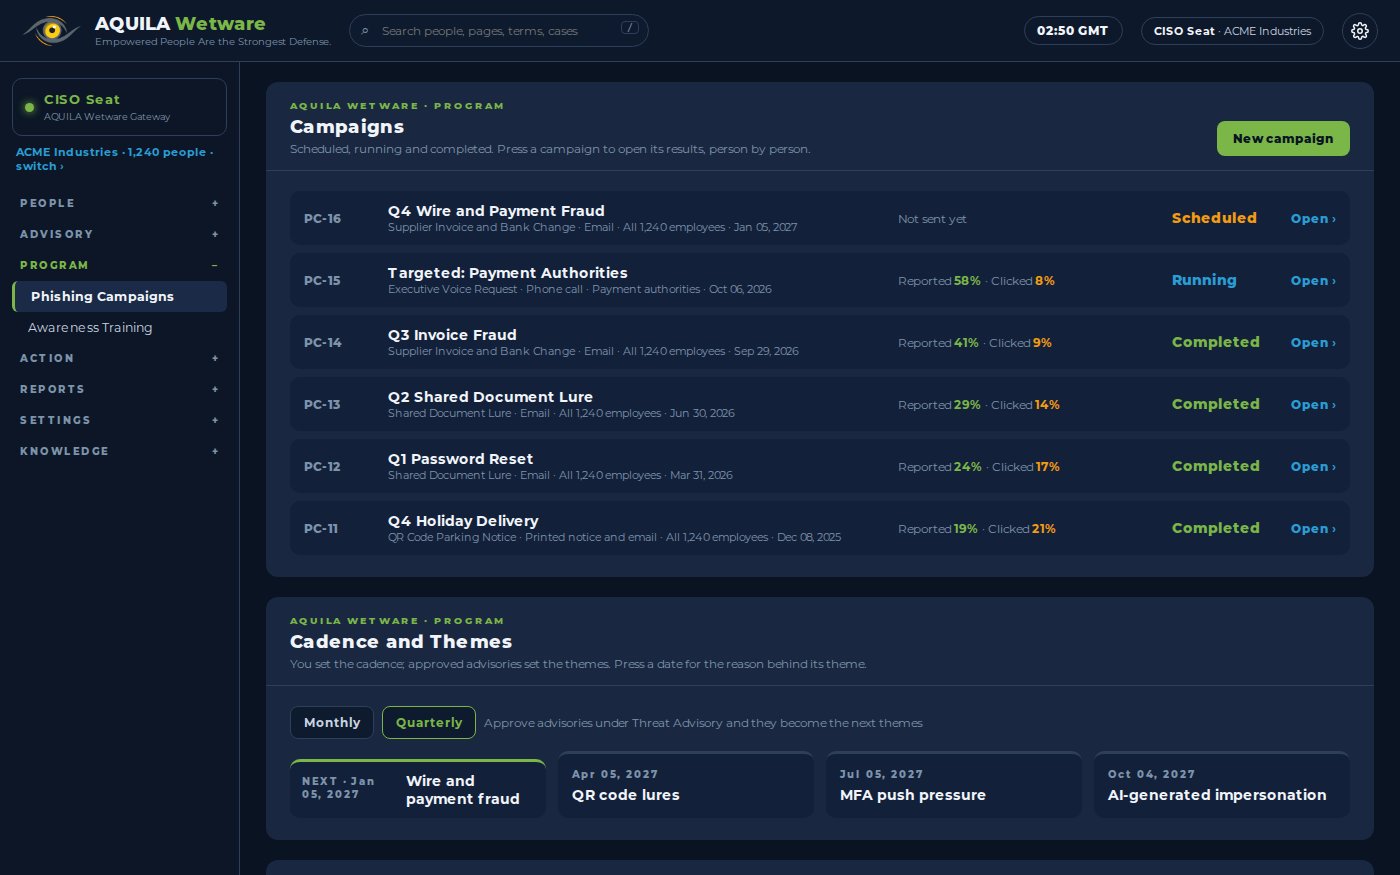Screen dimensions: 1400x875
Task: Click Q3 Invoice Fraud campaign title
Action: point(452,335)
